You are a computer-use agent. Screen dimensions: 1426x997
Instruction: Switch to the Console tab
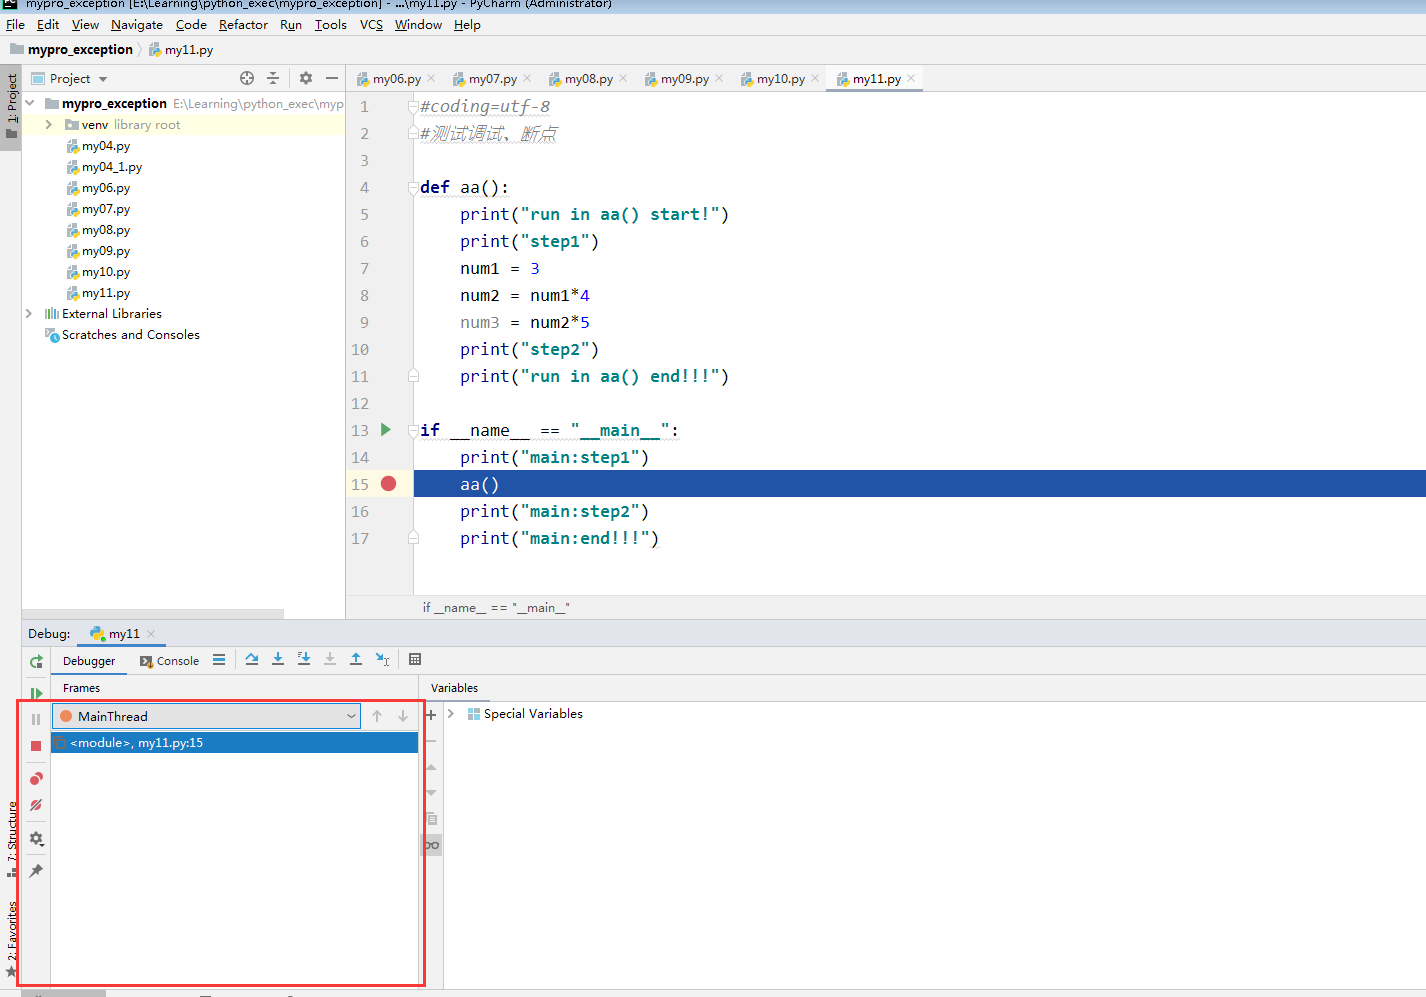(x=169, y=661)
